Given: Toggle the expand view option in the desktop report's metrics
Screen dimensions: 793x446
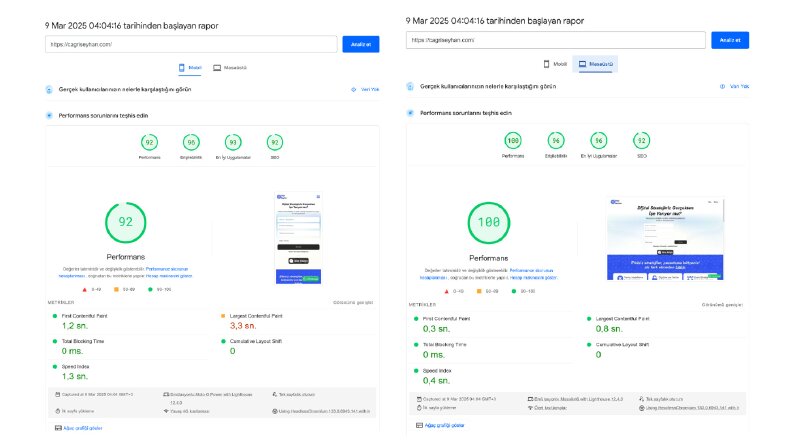Looking at the screenshot, I should point(722,305).
